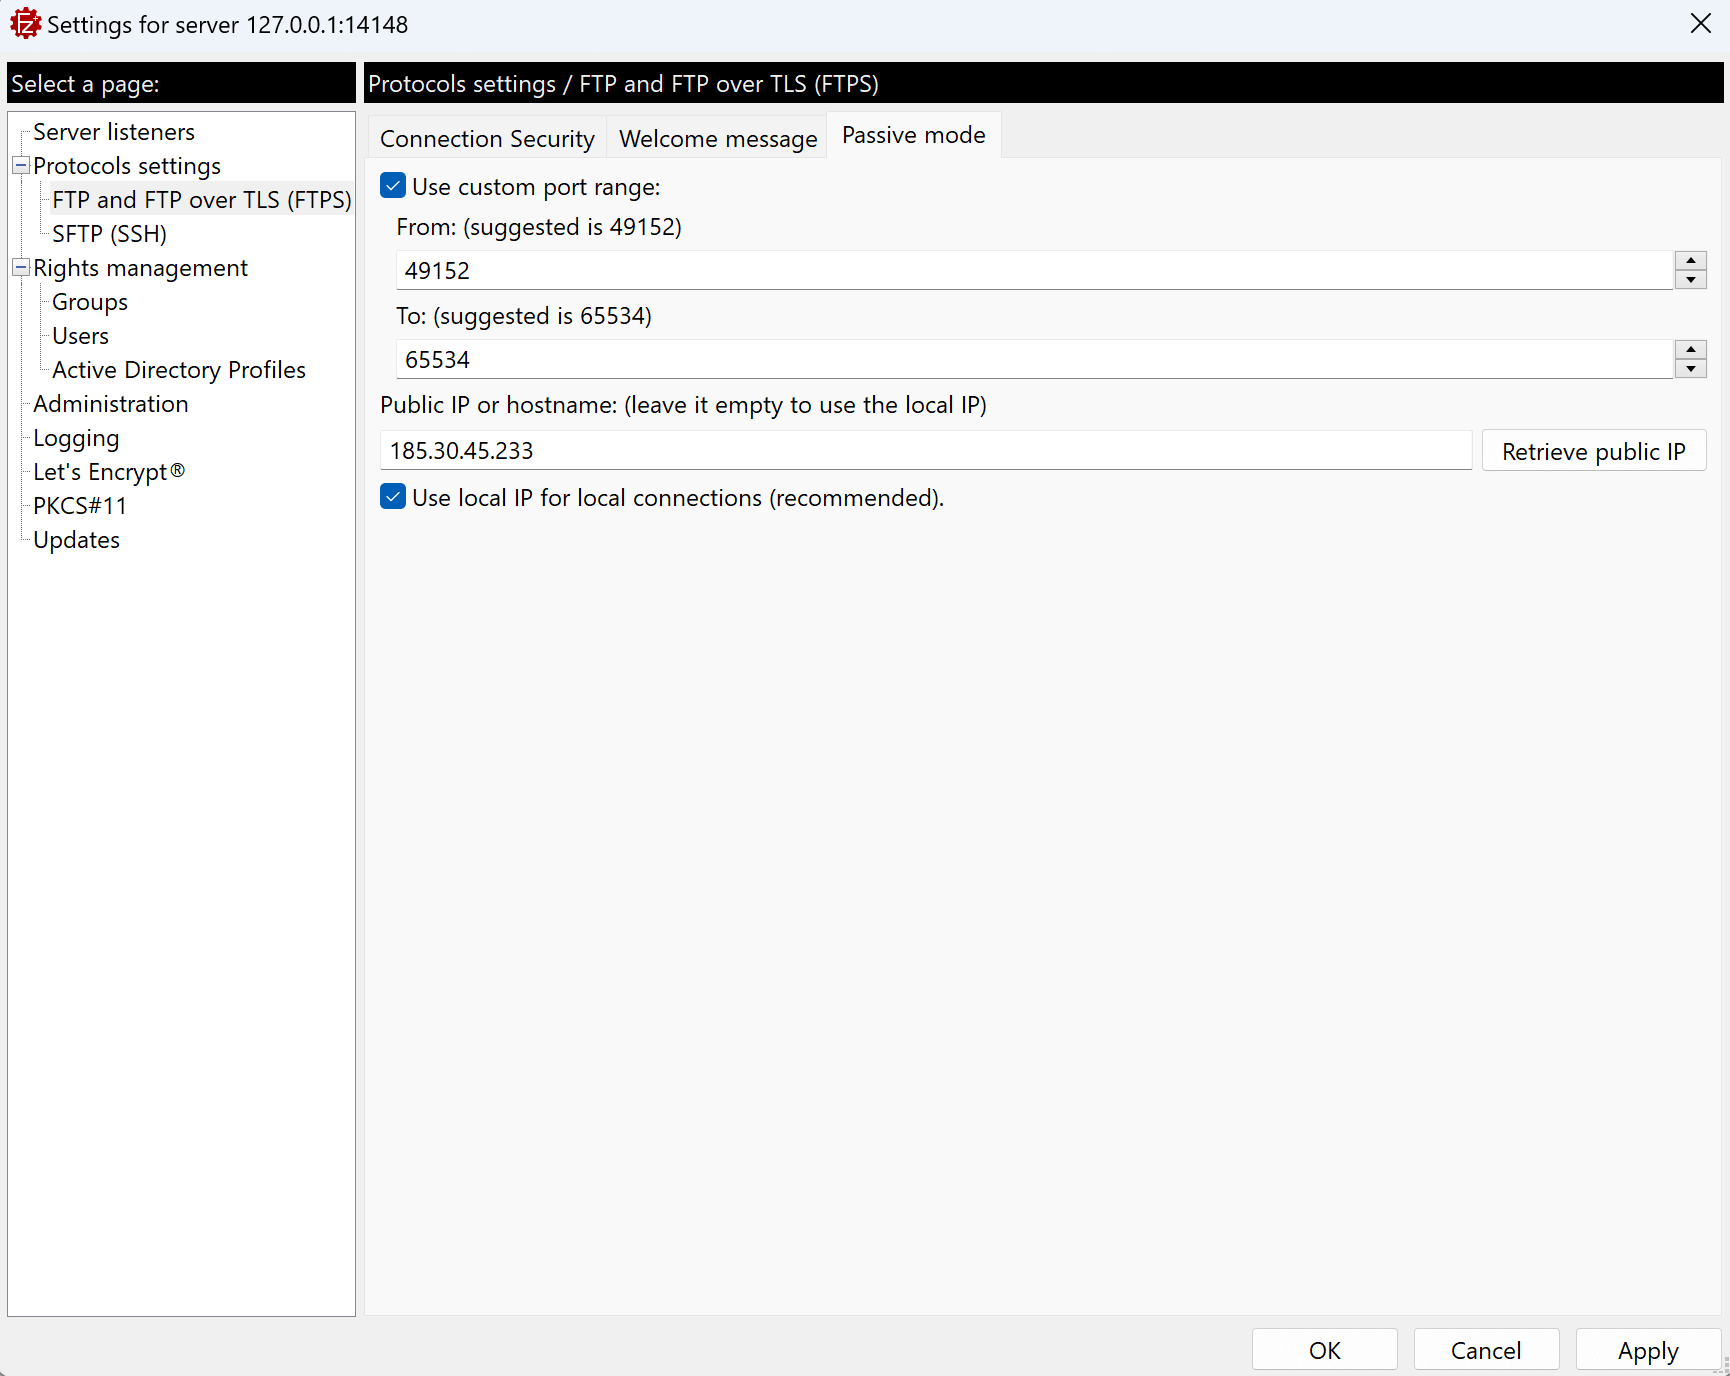Confirm the settings with OK
This screenshot has height=1376, width=1730.
pos(1324,1350)
